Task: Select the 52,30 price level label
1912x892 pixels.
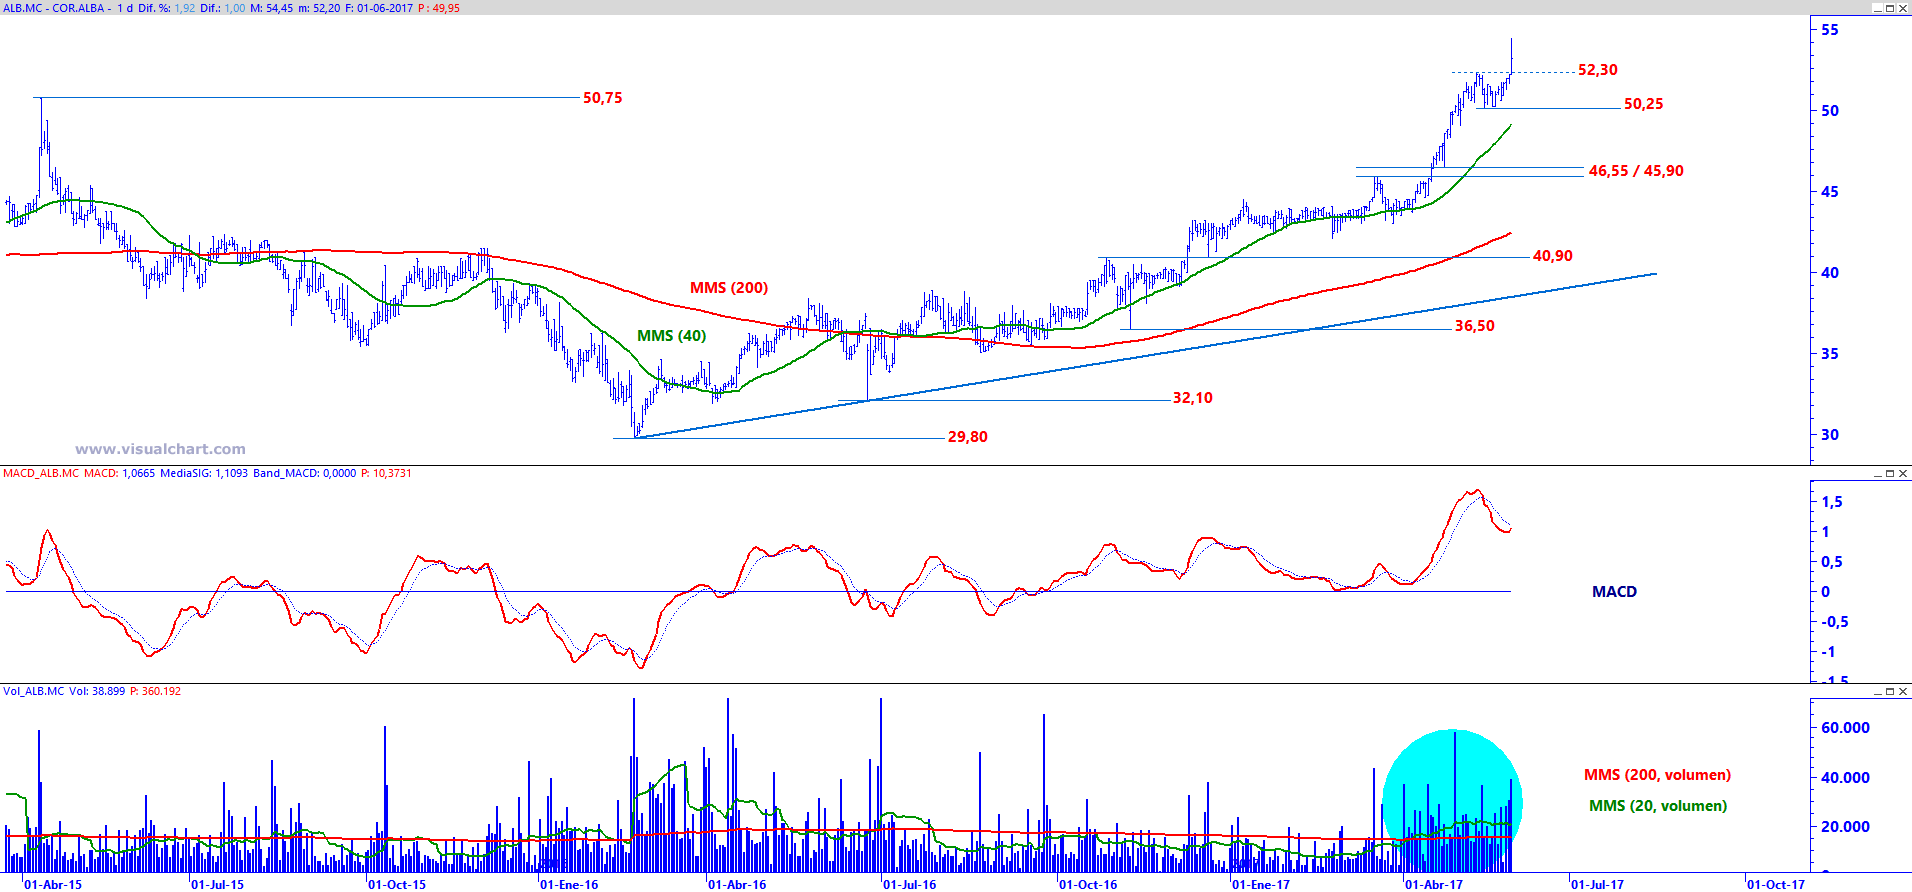Action: pos(1598,70)
